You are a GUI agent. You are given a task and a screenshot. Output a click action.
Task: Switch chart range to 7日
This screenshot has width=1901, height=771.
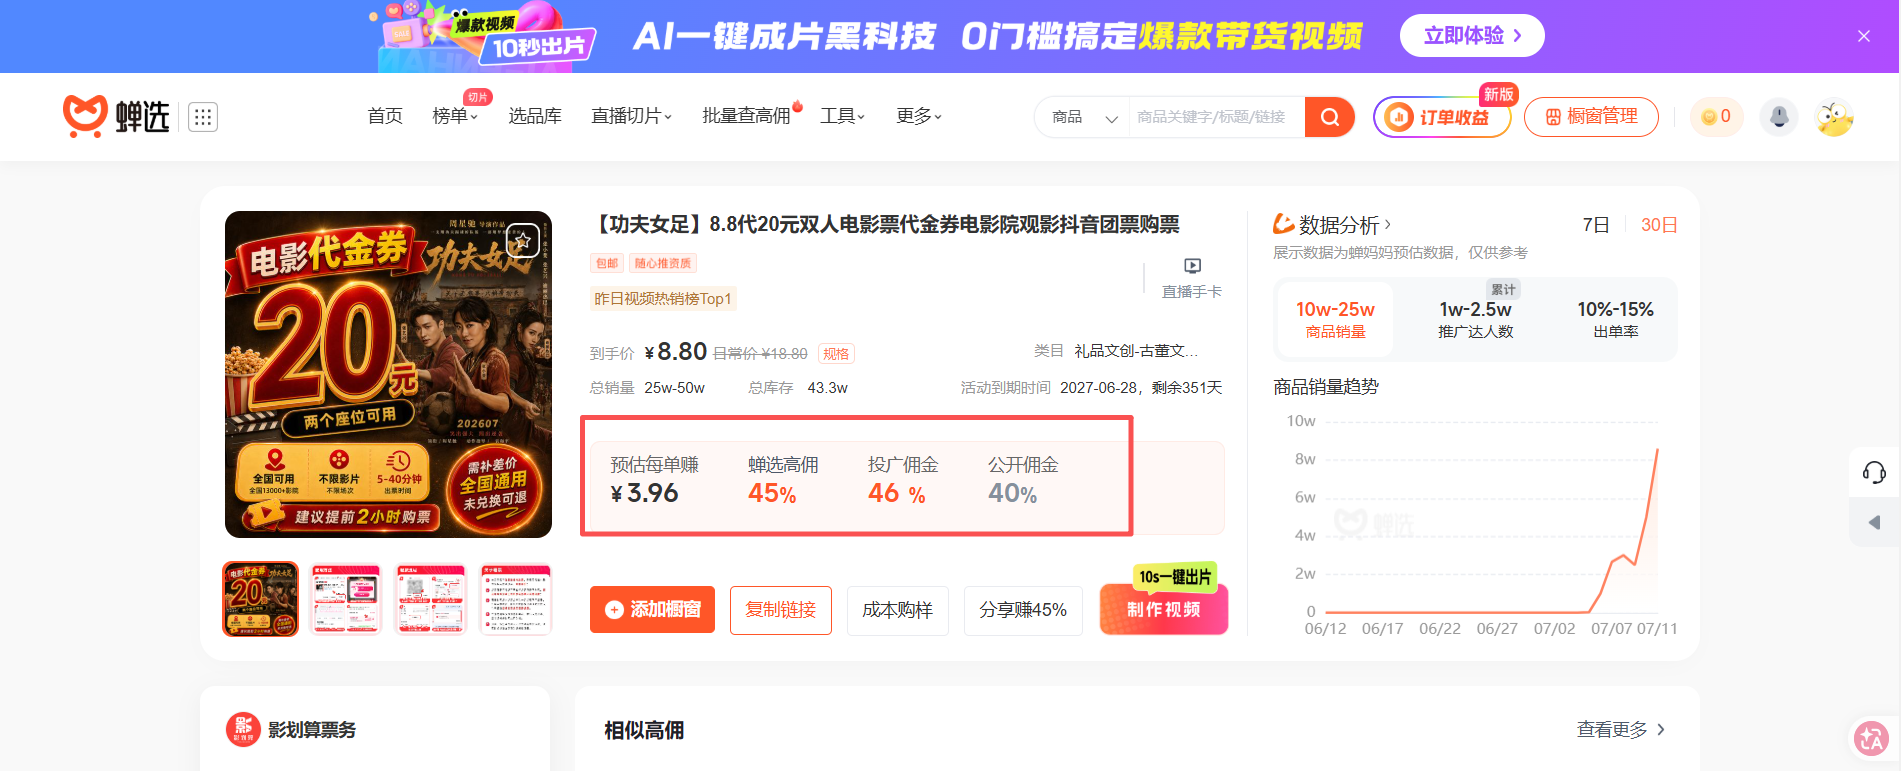[x=1596, y=225]
